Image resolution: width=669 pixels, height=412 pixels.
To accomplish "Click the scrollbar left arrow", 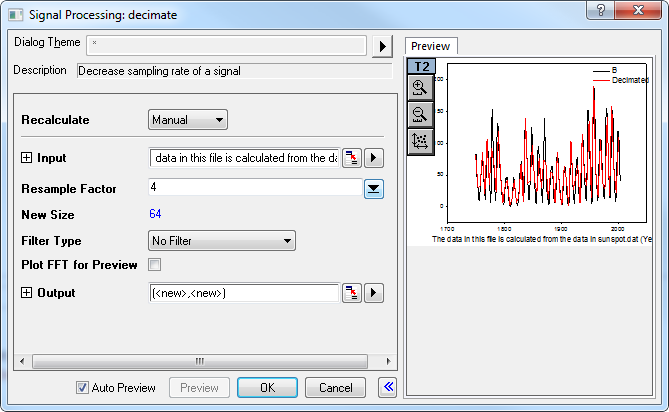I will pos(22,361).
